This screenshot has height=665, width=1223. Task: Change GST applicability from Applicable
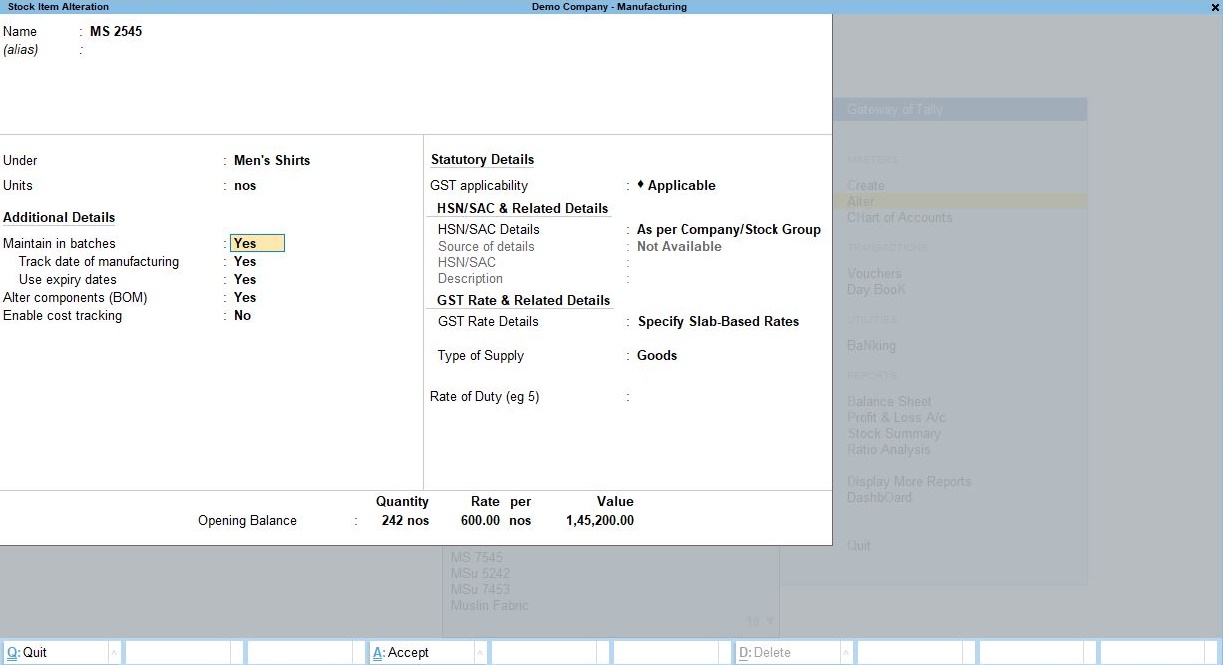coord(680,185)
